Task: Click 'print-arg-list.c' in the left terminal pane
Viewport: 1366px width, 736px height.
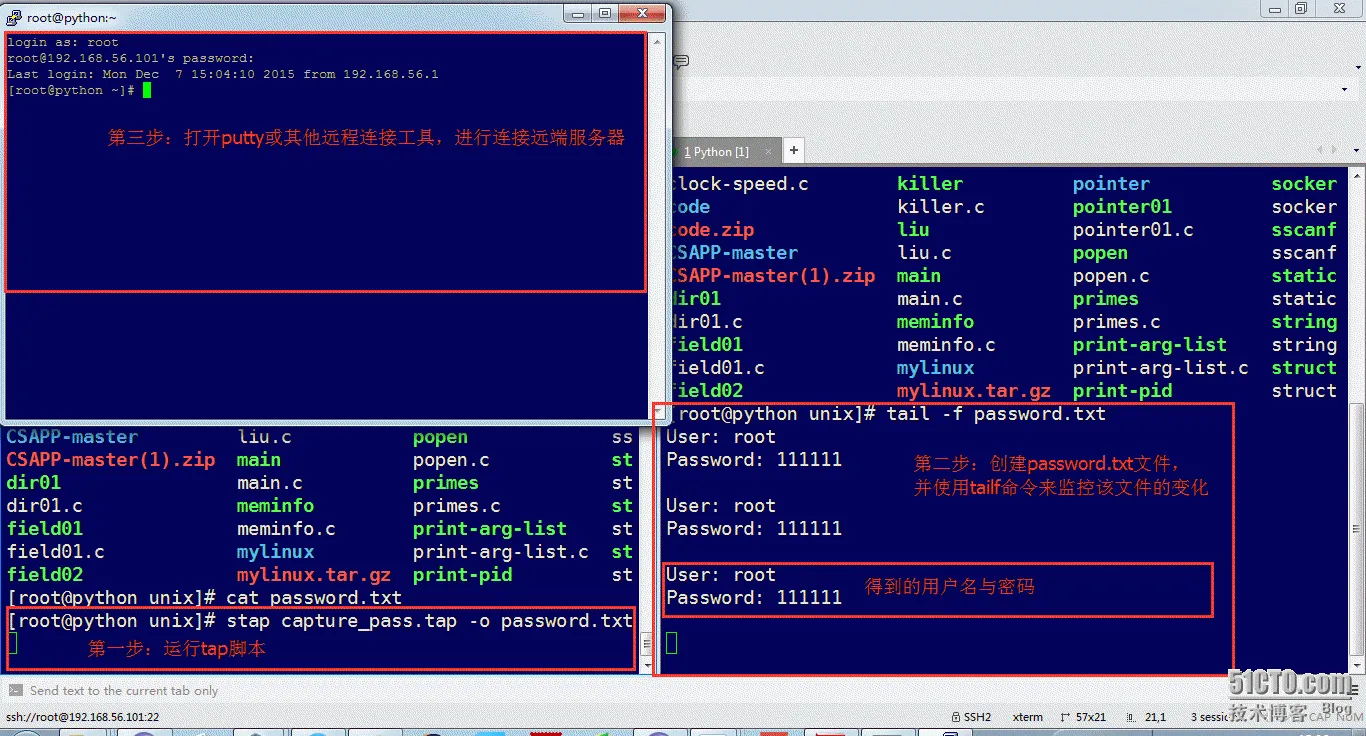Action: (x=501, y=552)
